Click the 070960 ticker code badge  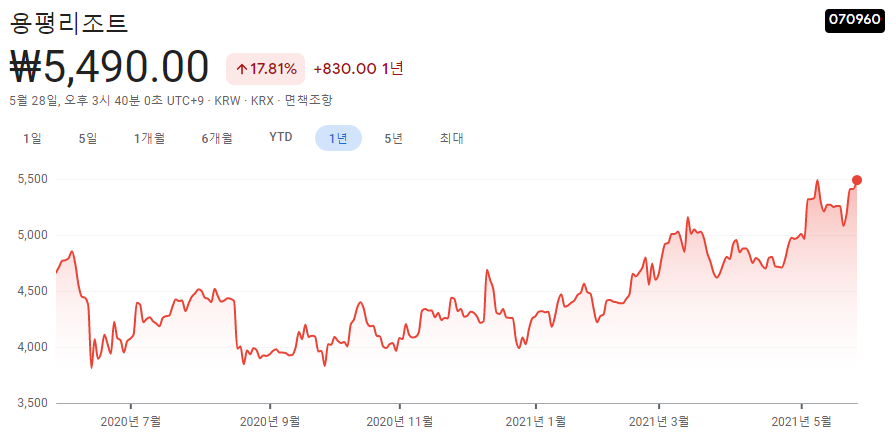(x=854, y=20)
